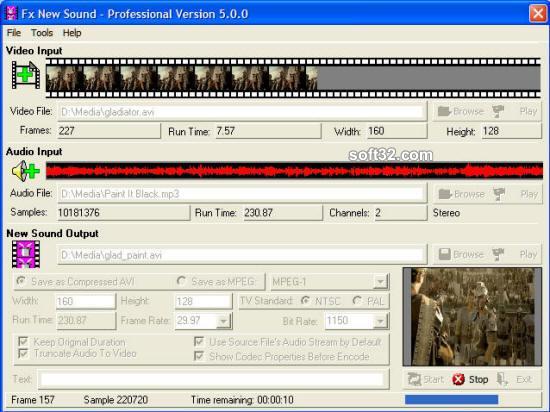Click the Text input field
Viewport: 550px width, 412px height.
click(213, 379)
